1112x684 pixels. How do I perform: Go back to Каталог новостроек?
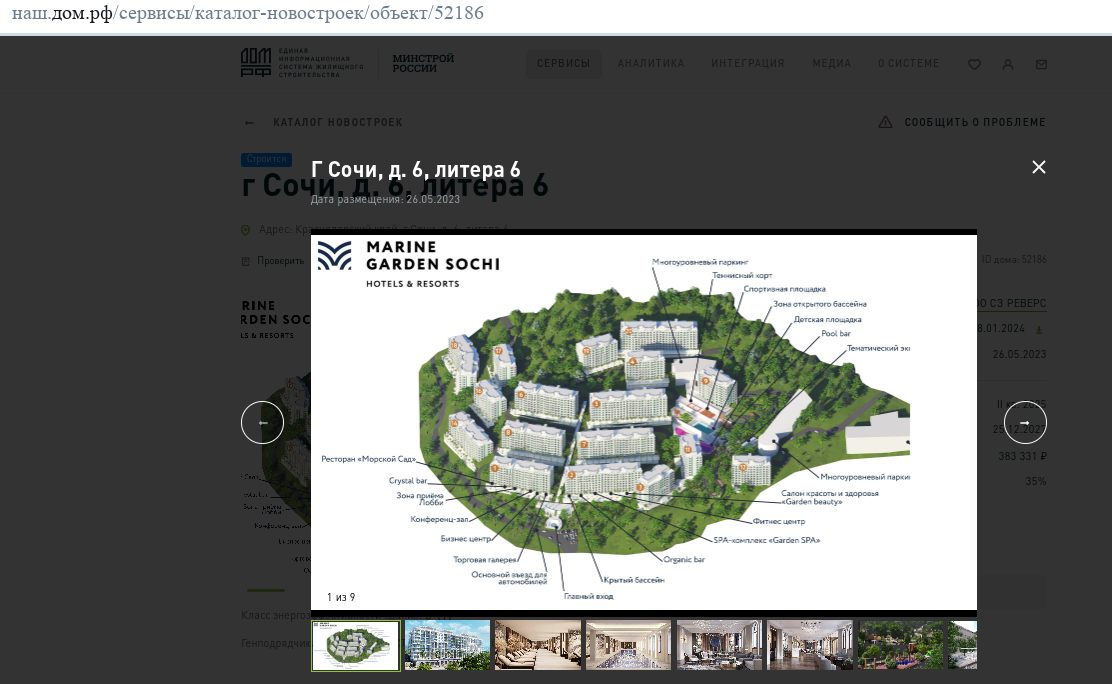click(x=338, y=123)
